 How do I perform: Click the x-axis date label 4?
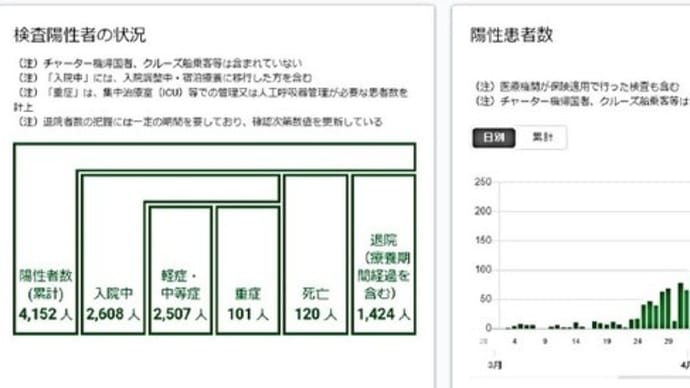coord(514,341)
